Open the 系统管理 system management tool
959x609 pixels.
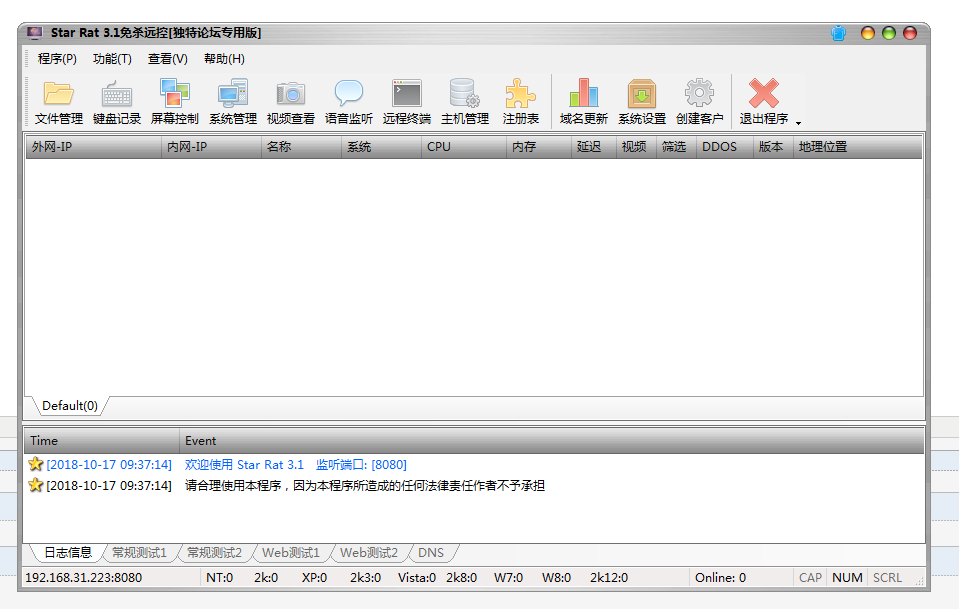click(x=233, y=102)
